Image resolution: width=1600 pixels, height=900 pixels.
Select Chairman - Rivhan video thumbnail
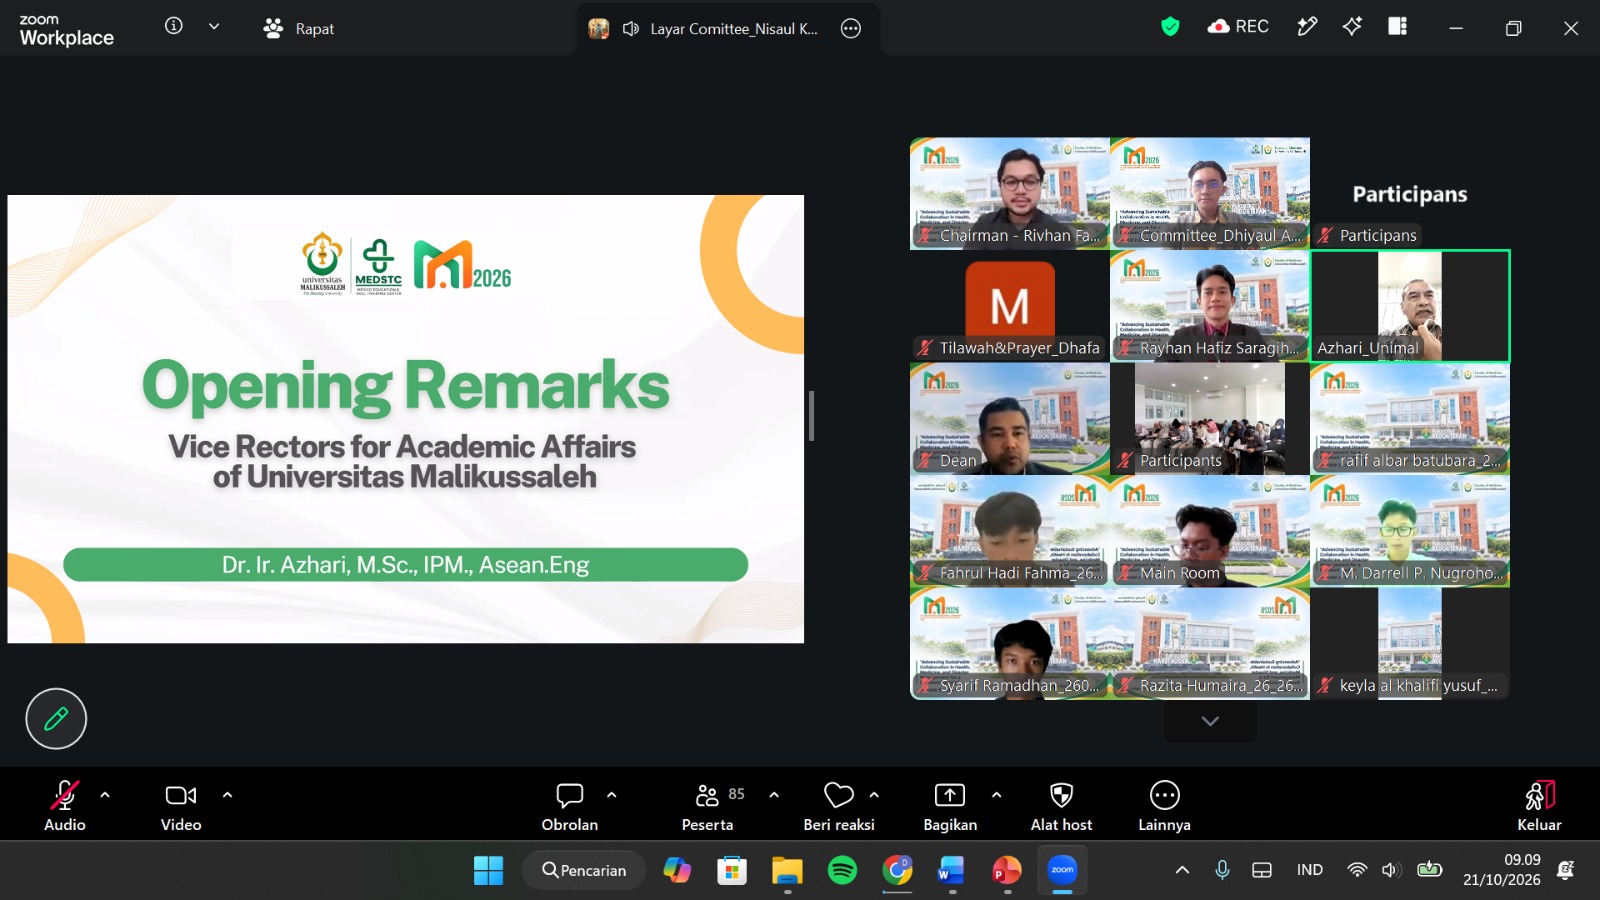(x=1010, y=193)
